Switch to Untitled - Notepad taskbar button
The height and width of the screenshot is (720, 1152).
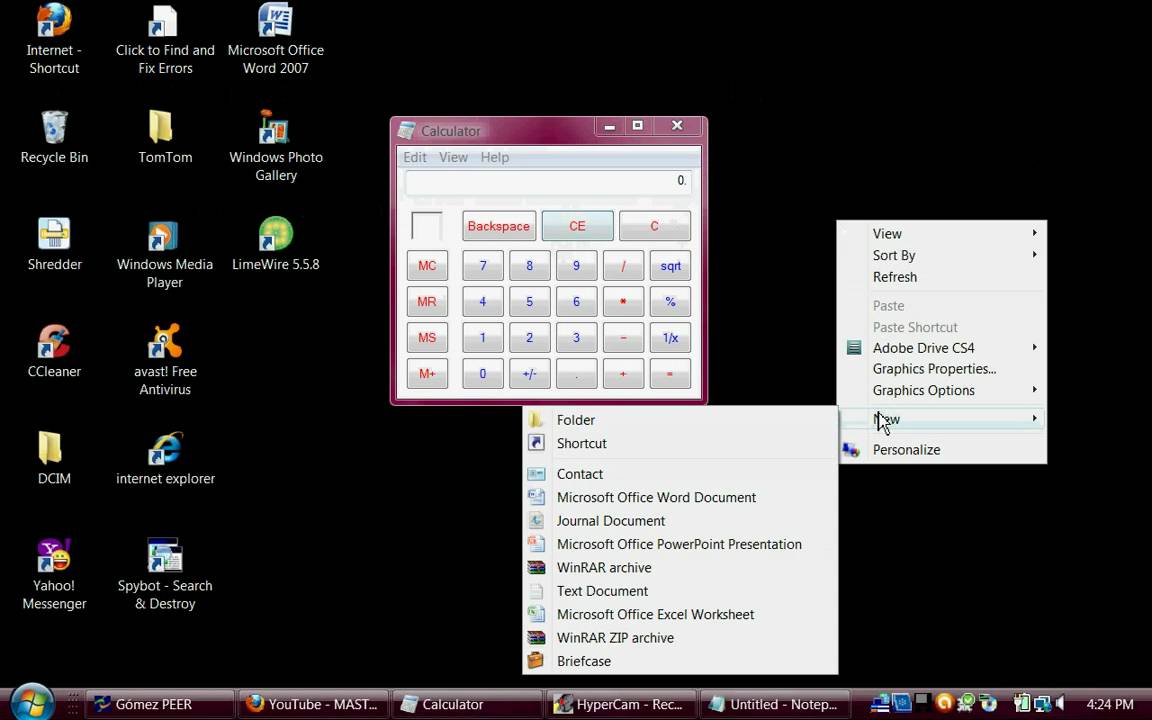(774, 704)
